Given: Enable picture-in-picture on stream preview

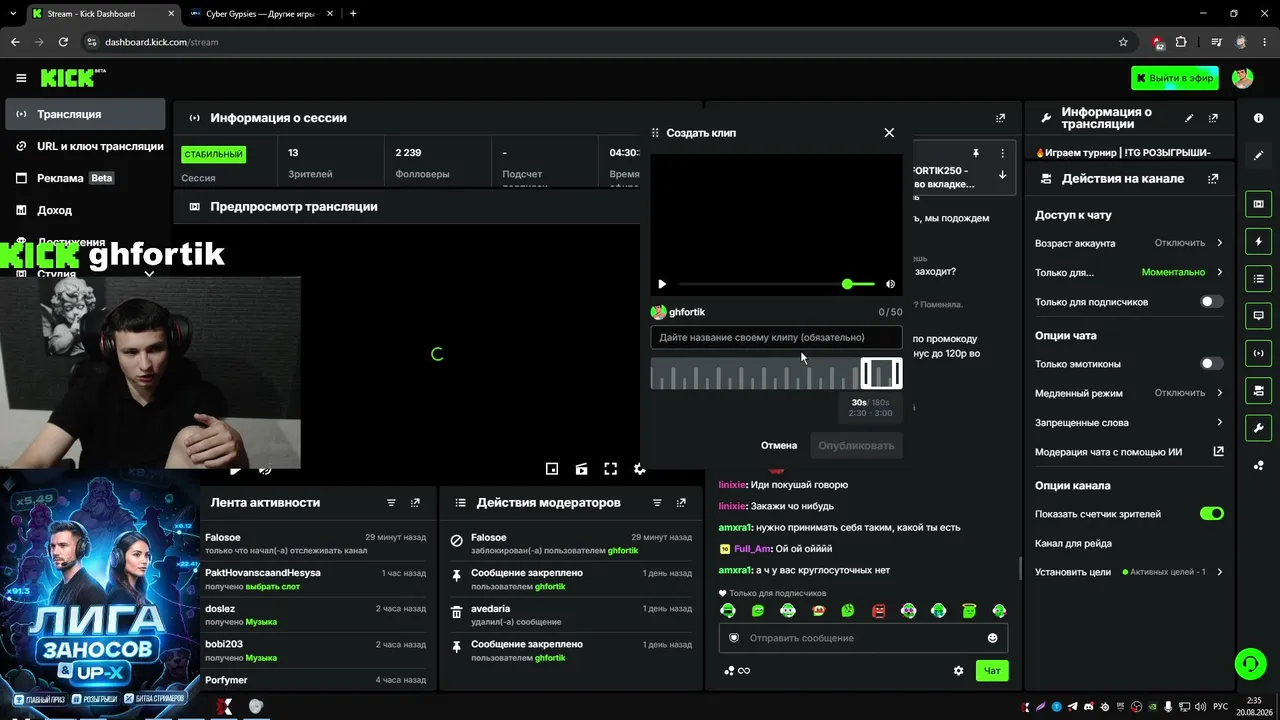Looking at the screenshot, I should 551,469.
